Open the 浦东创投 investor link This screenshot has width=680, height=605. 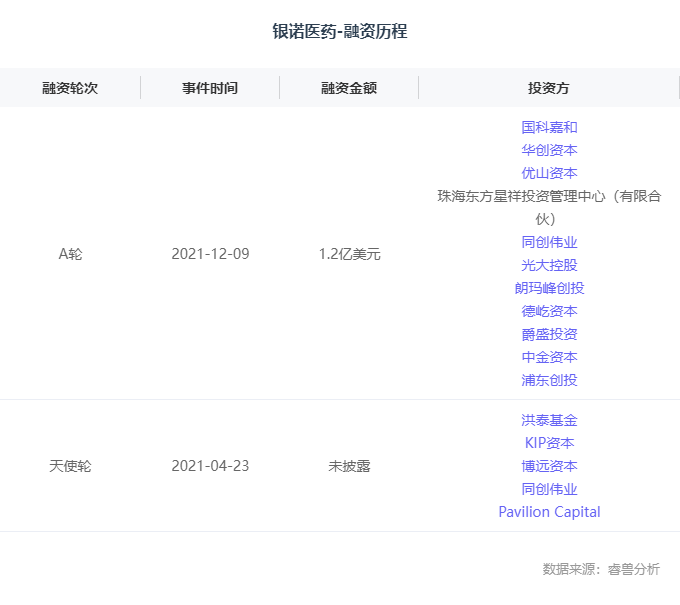[x=549, y=380]
